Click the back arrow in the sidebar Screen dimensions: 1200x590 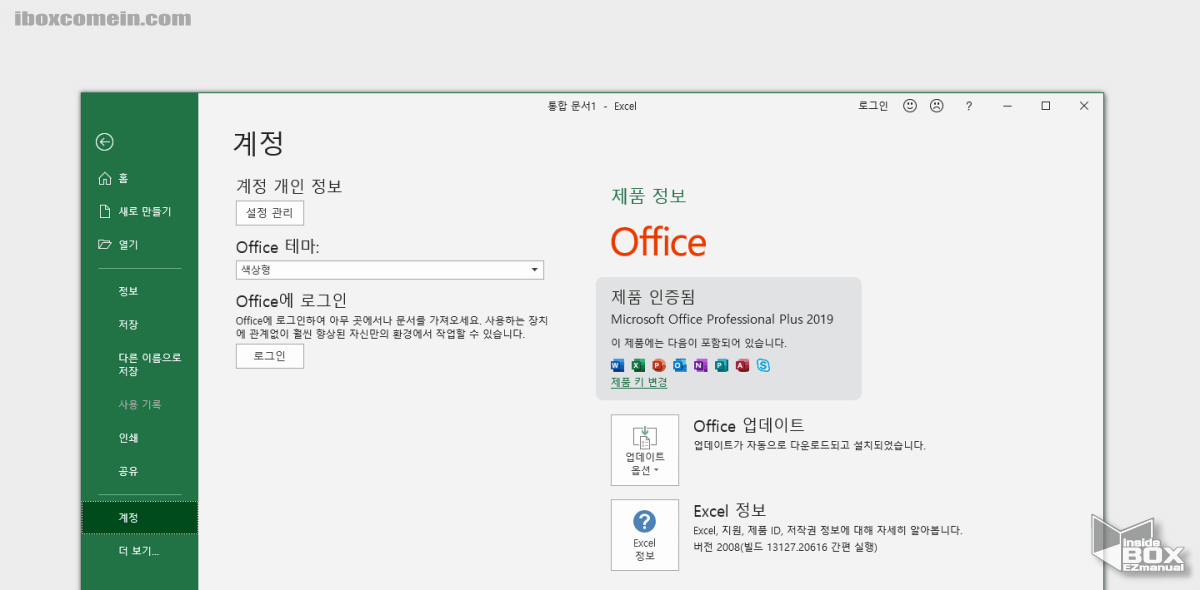[104, 142]
